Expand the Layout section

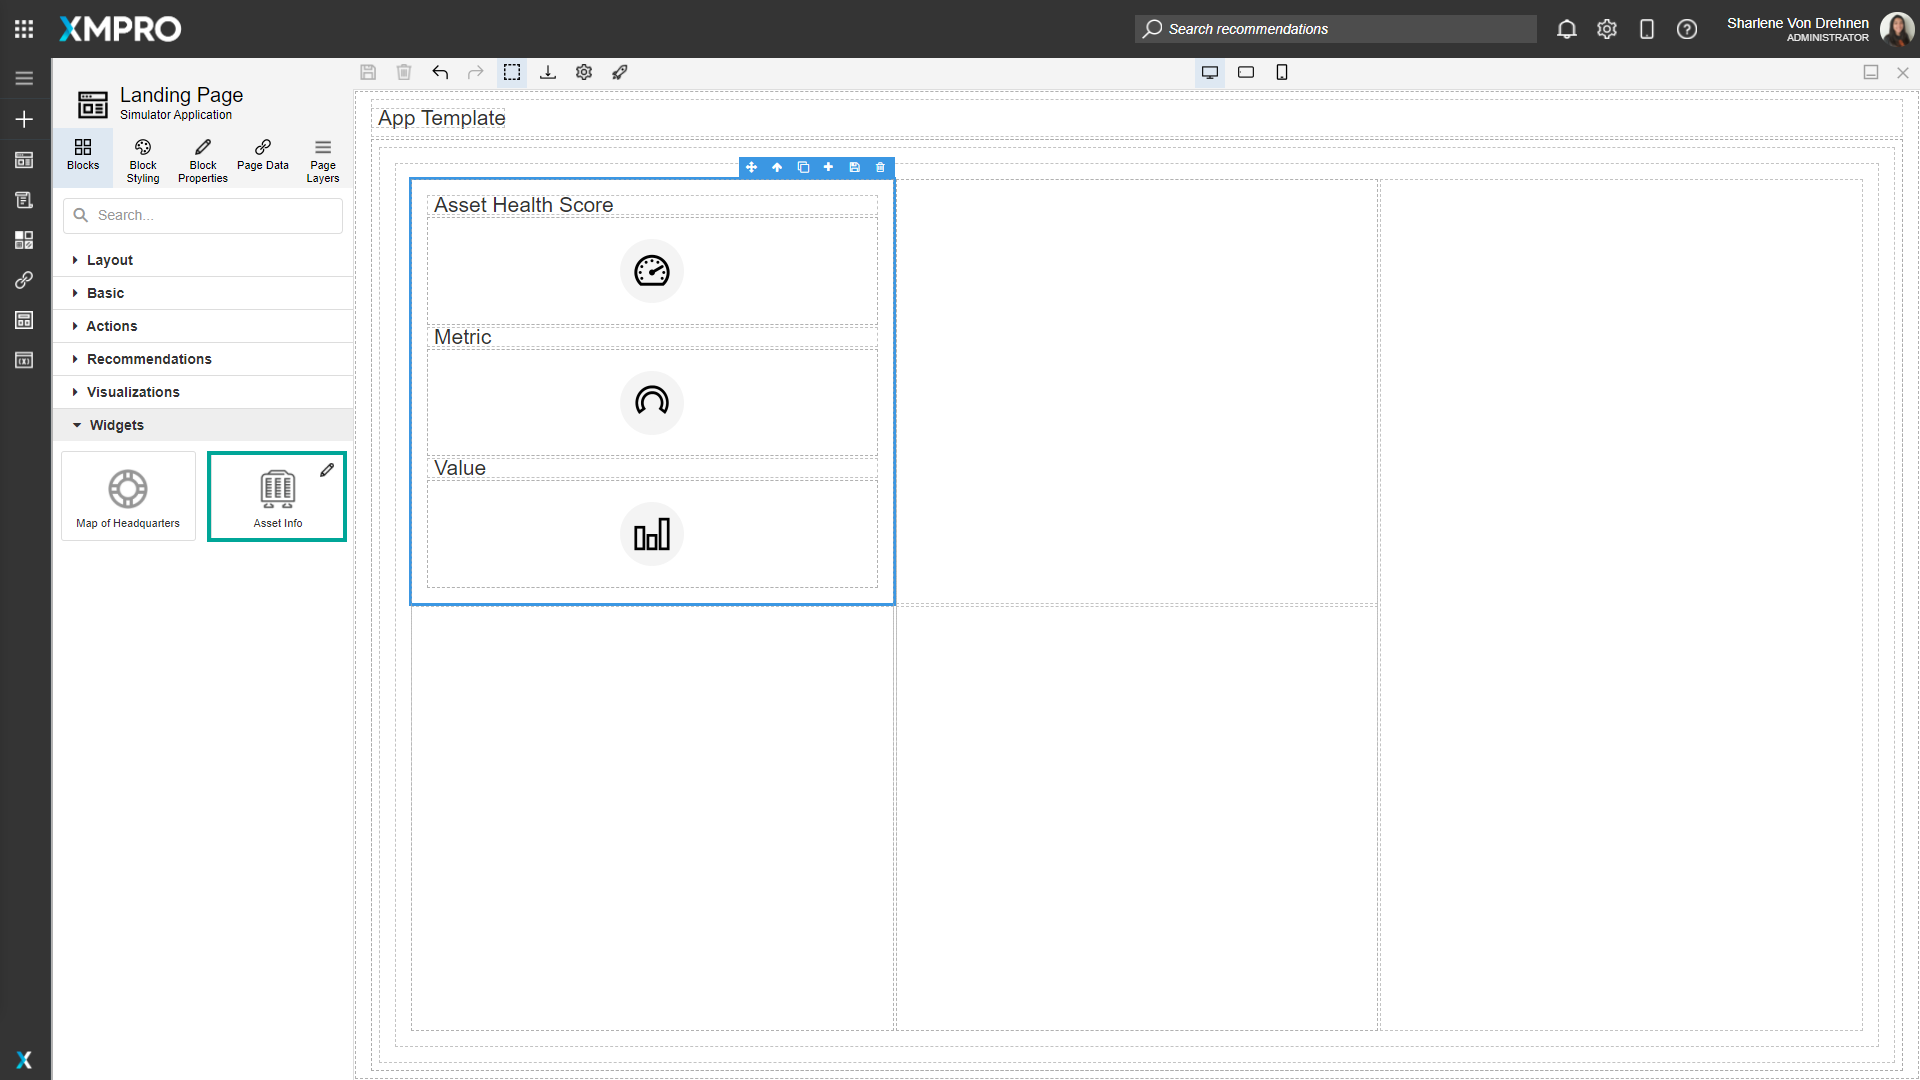click(110, 260)
